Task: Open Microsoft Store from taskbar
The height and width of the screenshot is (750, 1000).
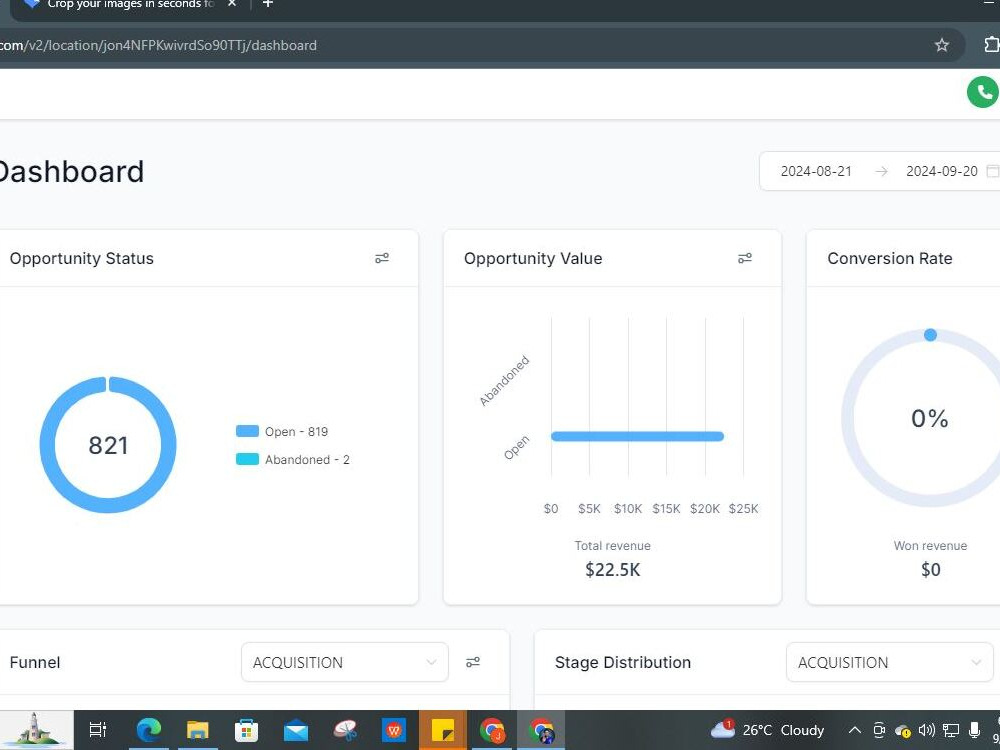Action: coord(247,730)
